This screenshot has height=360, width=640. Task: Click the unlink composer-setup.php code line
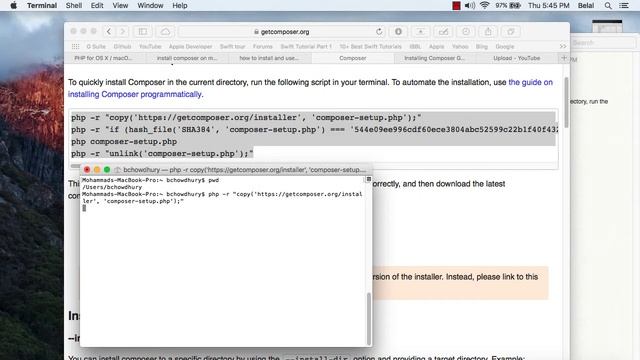click(x=162, y=153)
